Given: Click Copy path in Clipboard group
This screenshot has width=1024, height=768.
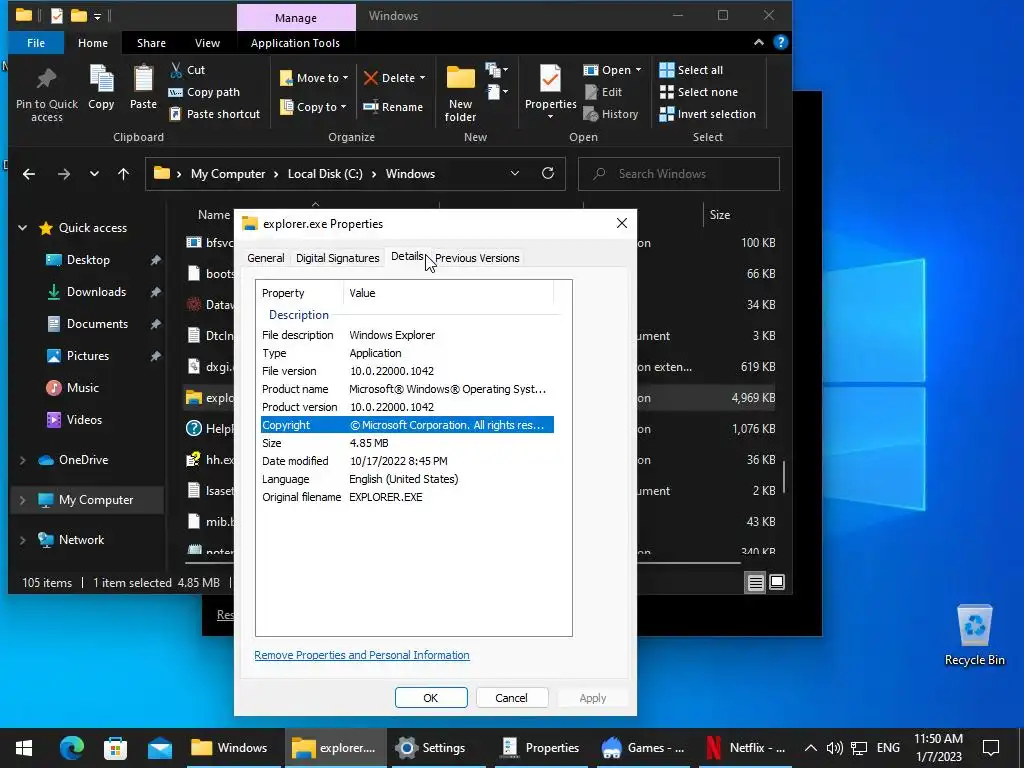Looking at the screenshot, I should (204, 92).
